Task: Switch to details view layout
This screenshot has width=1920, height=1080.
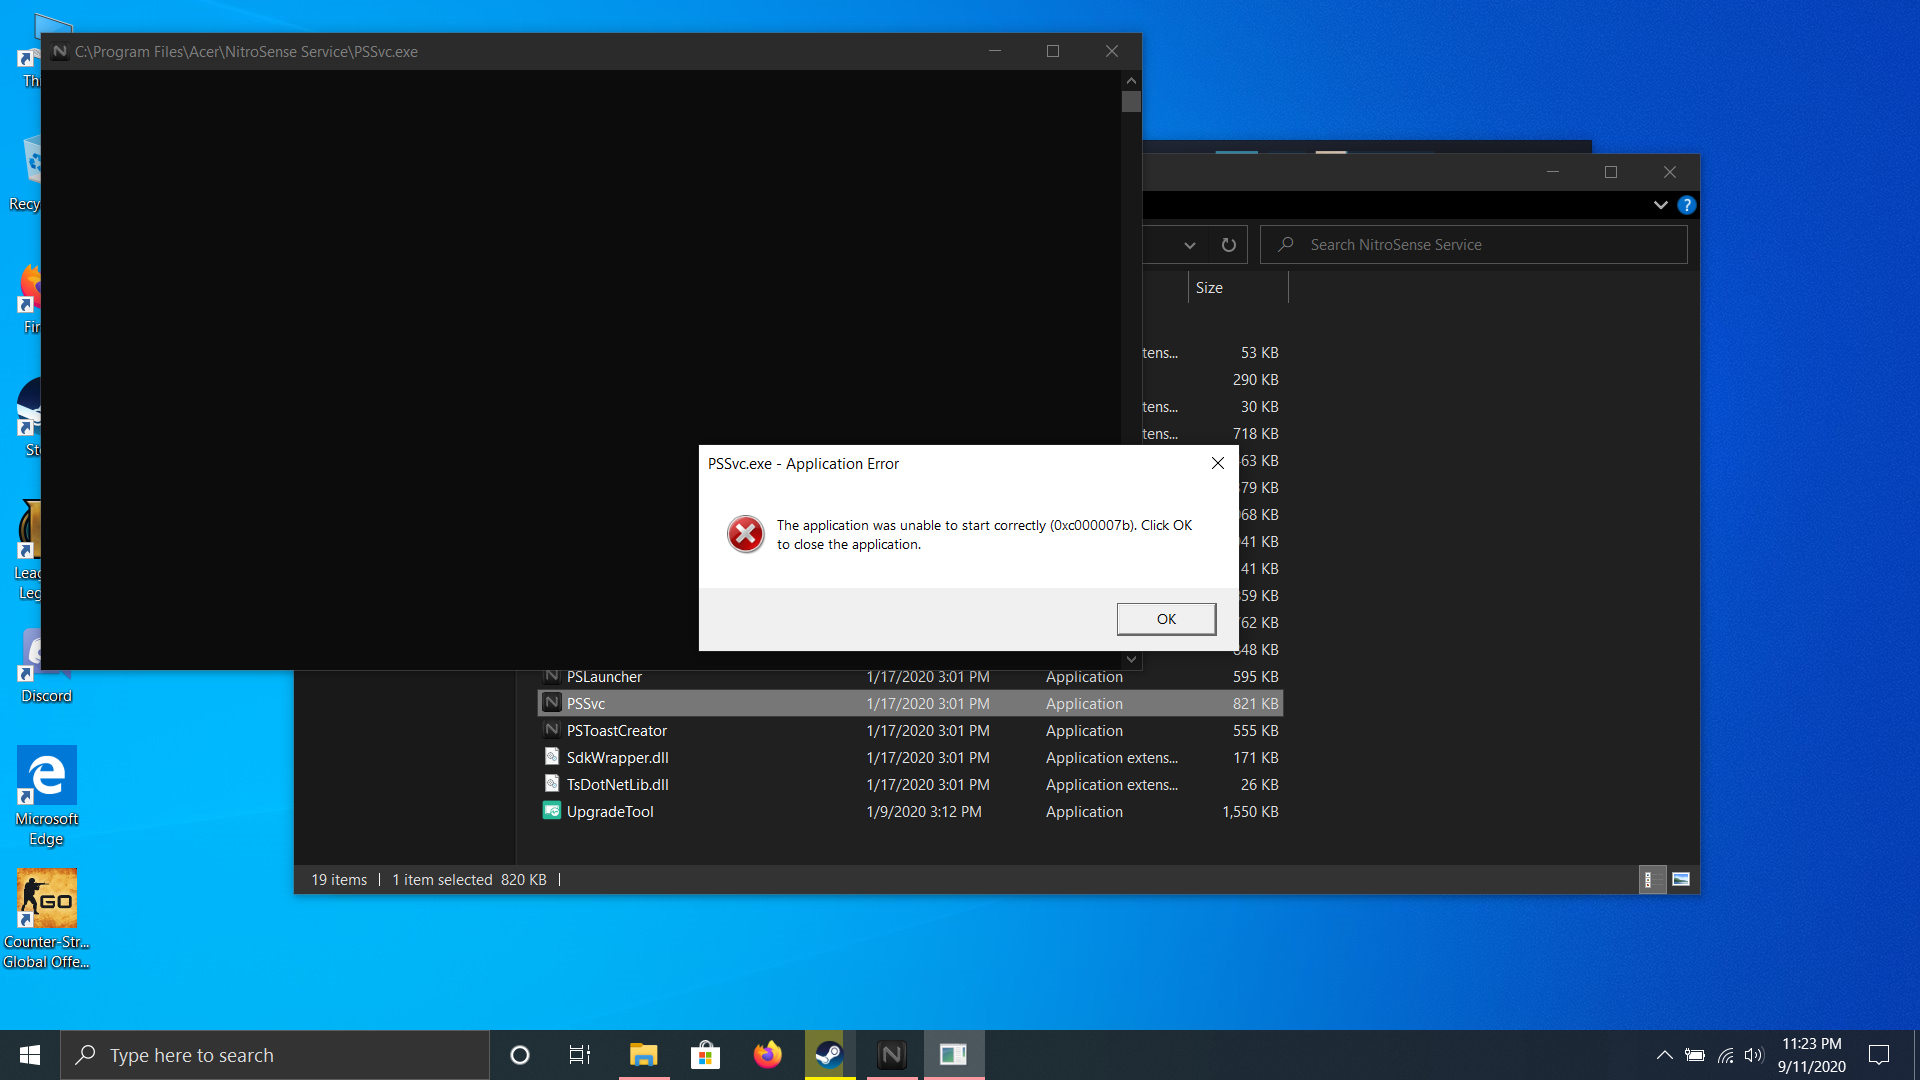Action: (x=1651, y=880)
